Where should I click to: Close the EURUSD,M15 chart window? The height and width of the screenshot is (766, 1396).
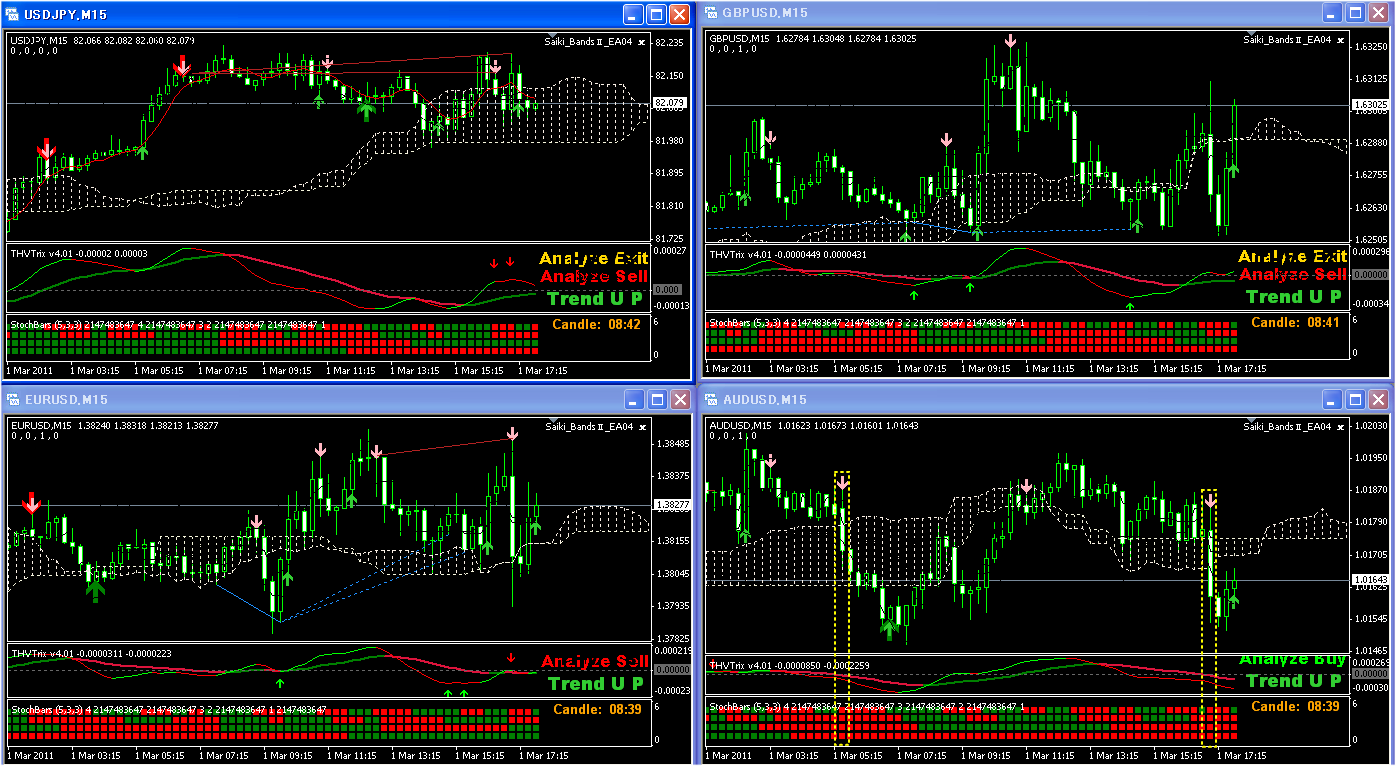click(x=679, y=400)
